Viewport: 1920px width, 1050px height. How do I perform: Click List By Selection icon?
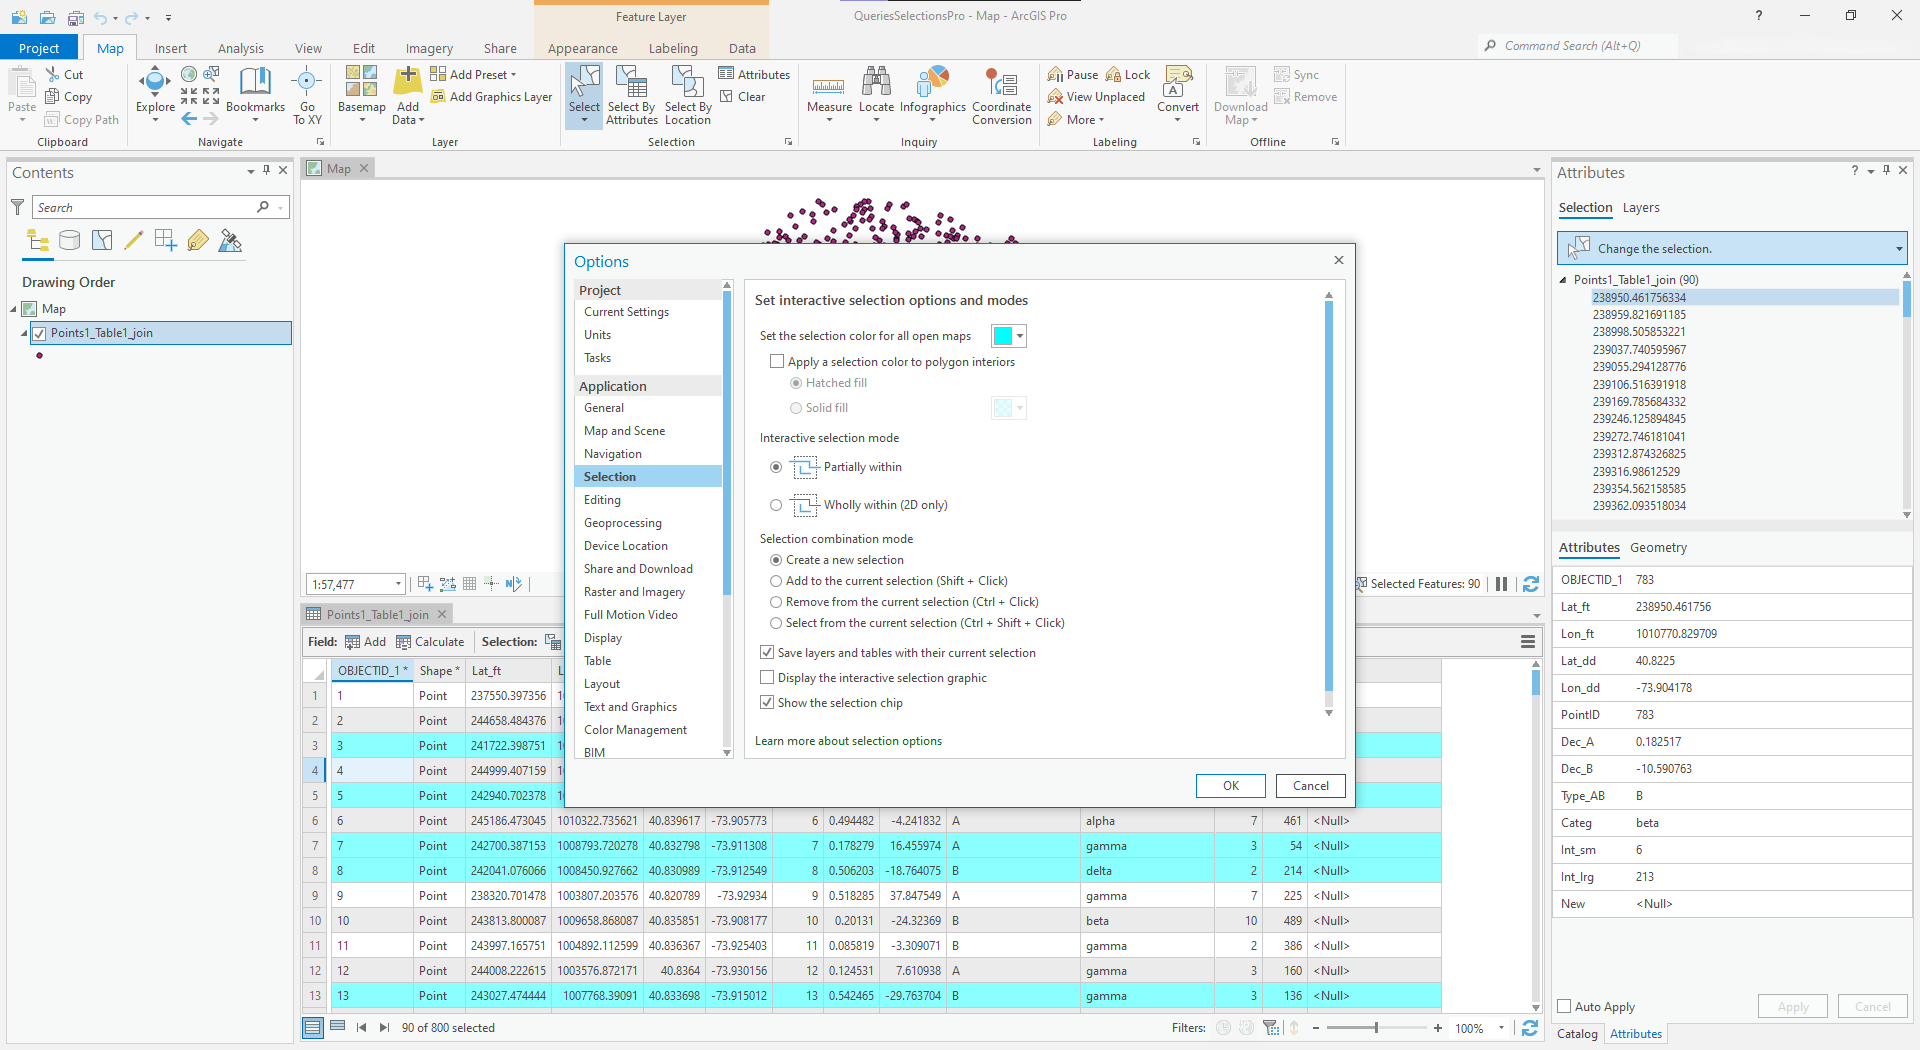[102, 240]
